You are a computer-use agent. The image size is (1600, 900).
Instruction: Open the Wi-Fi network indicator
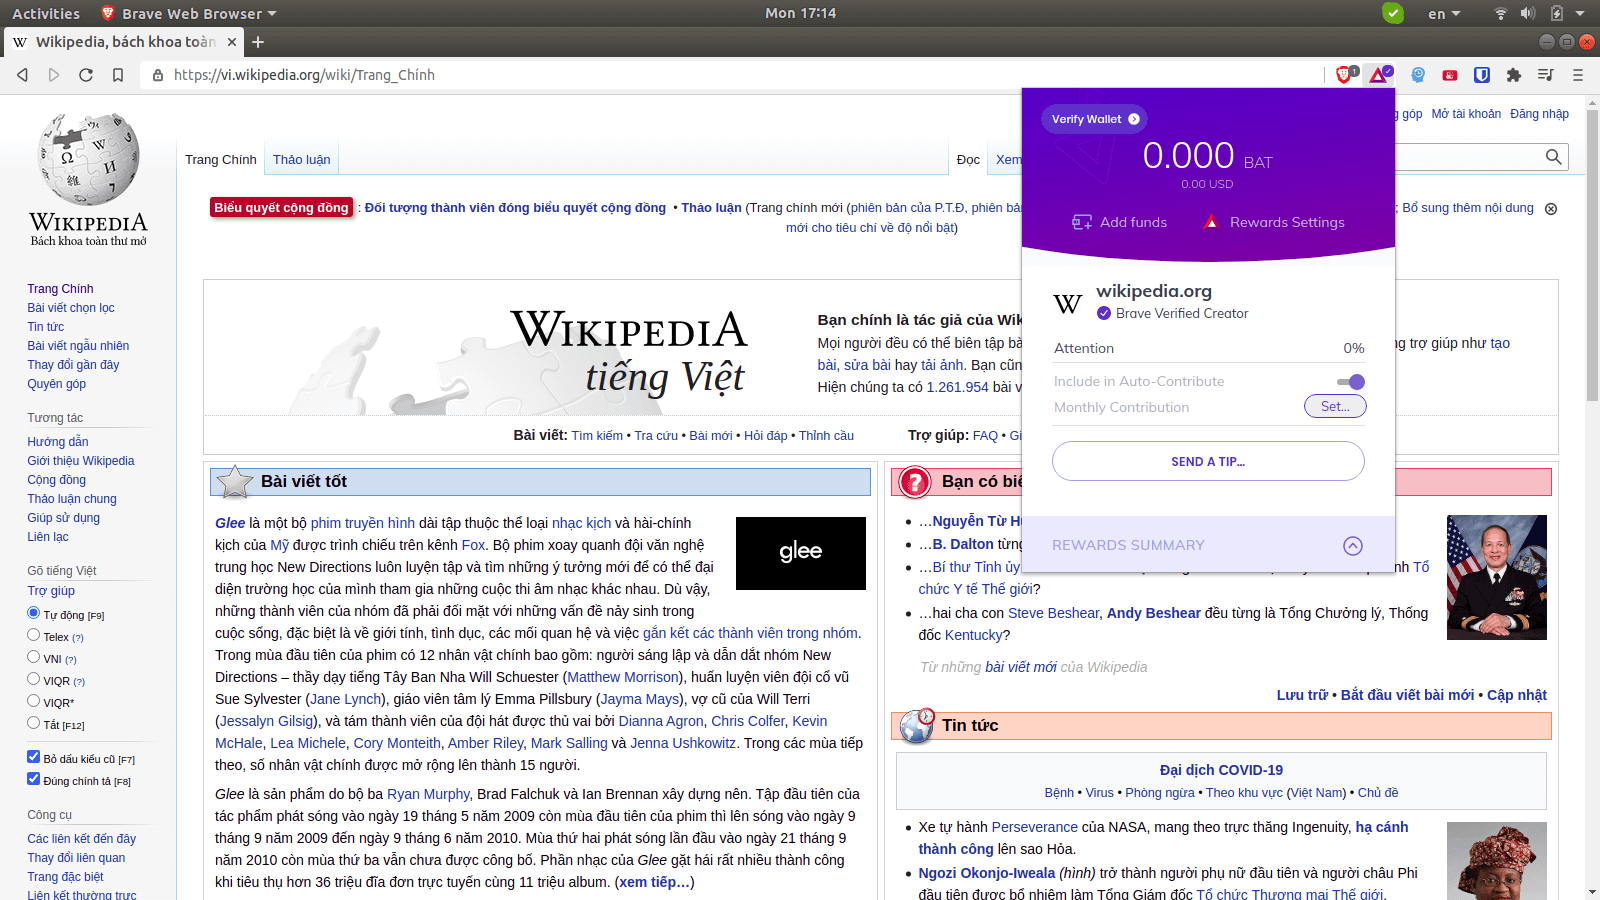1500,13
